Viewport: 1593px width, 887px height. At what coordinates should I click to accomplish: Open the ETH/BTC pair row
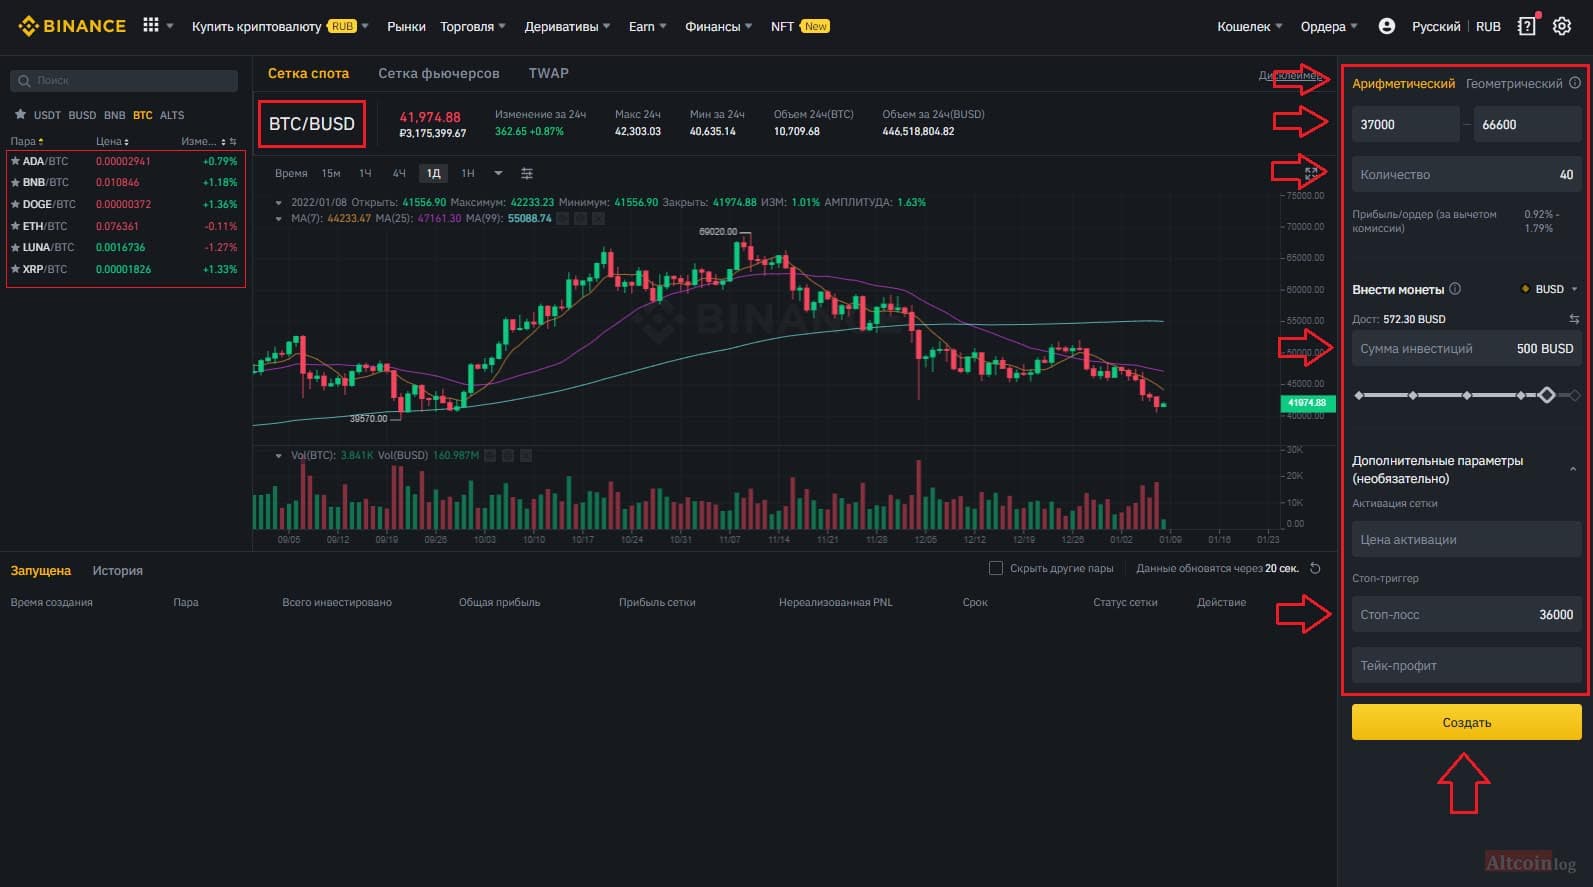coord(125,226)
